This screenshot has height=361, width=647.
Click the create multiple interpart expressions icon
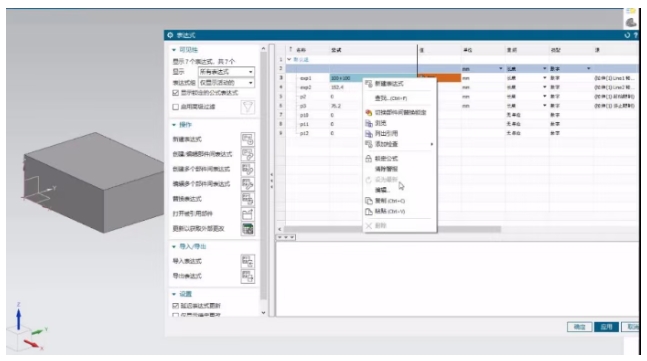[x=248, y=169]
